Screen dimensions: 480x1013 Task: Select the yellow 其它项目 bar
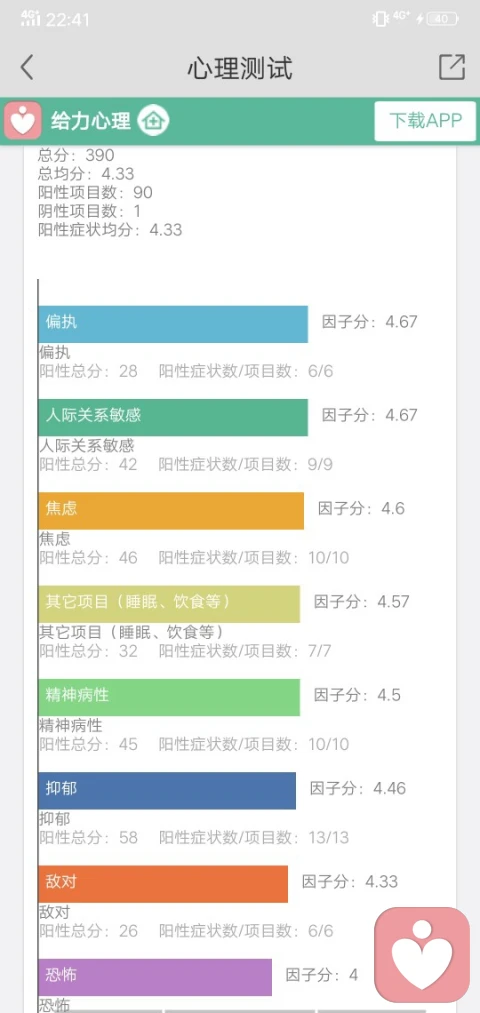coord(169,603)
